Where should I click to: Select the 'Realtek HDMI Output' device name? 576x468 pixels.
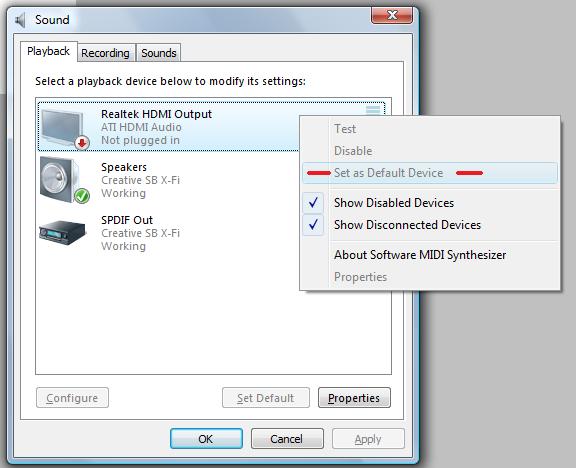coord(156,114)
